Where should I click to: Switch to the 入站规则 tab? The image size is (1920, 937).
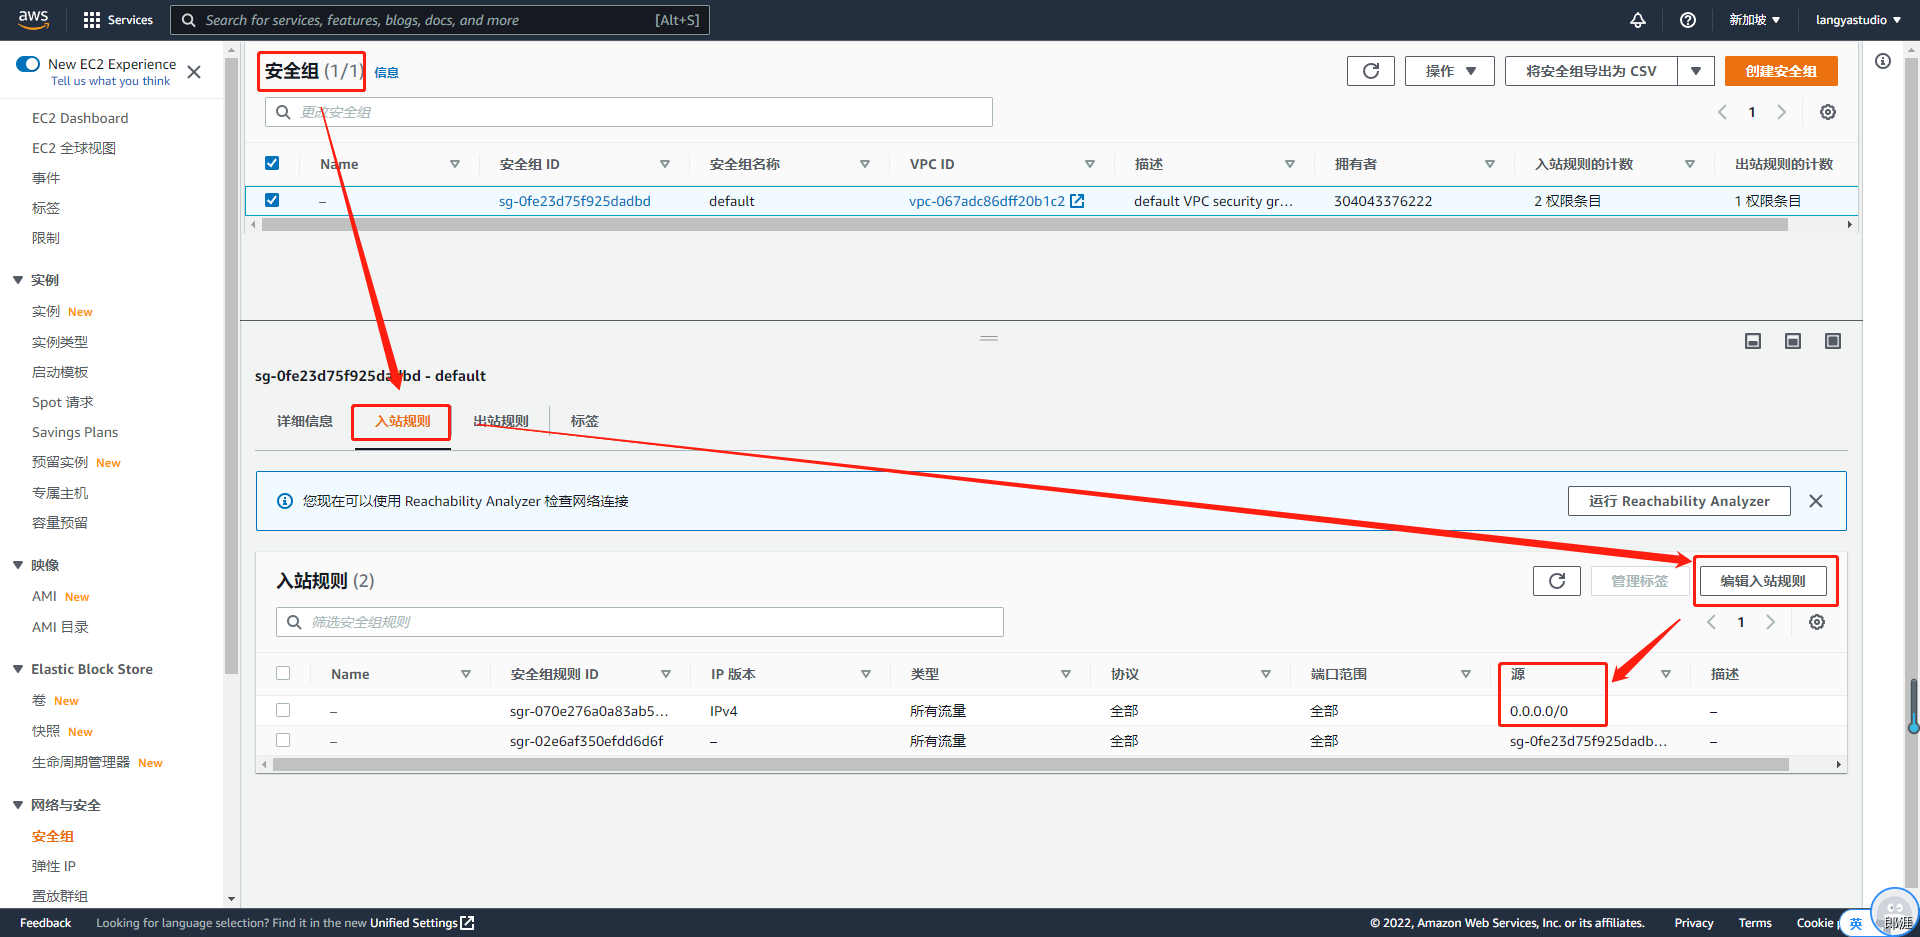click(403, 421)
